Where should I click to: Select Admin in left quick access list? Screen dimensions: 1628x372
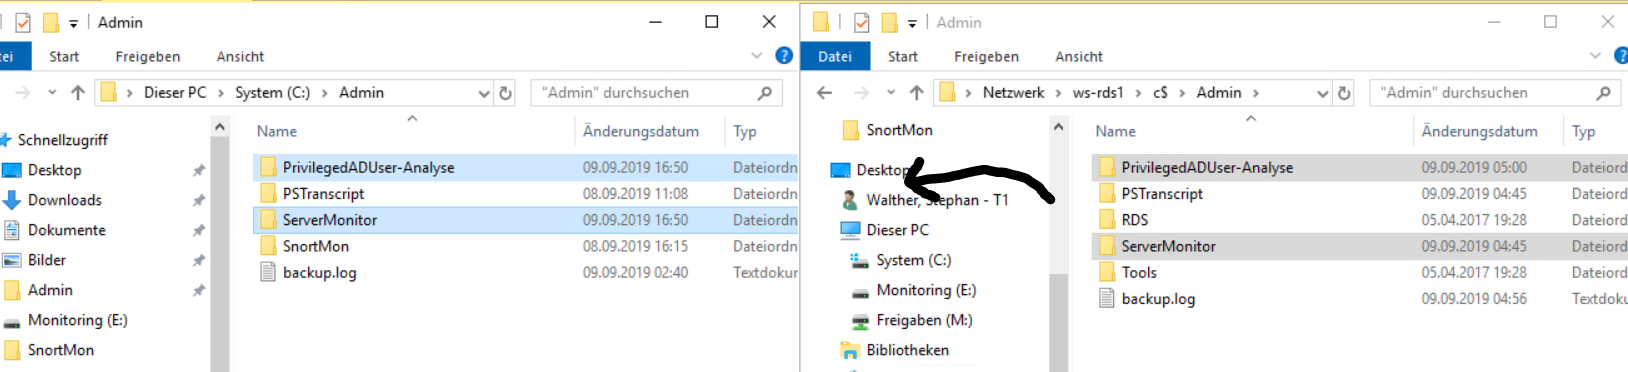click(50, 290)
